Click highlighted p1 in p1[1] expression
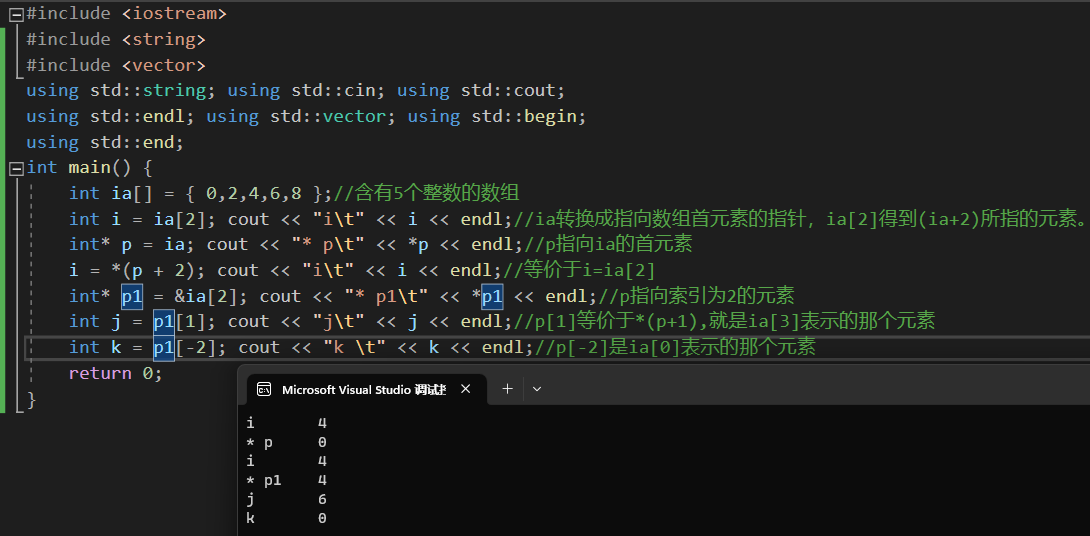The height and width of the screenshot is (536, 1090). (163, 321)
